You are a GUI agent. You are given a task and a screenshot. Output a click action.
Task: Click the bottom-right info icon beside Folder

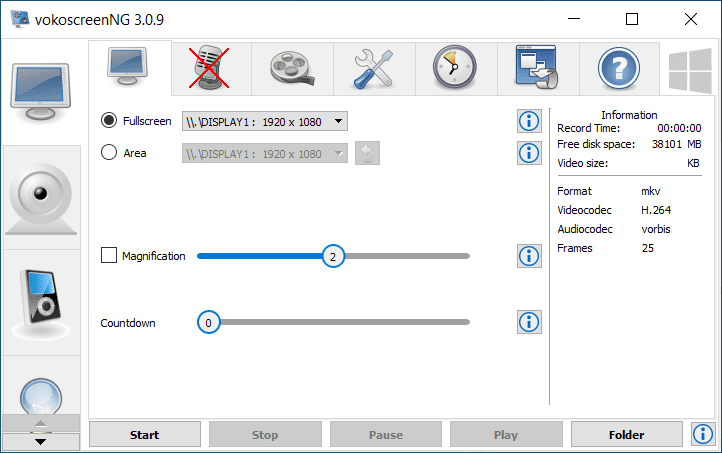[x=703, y=434]
